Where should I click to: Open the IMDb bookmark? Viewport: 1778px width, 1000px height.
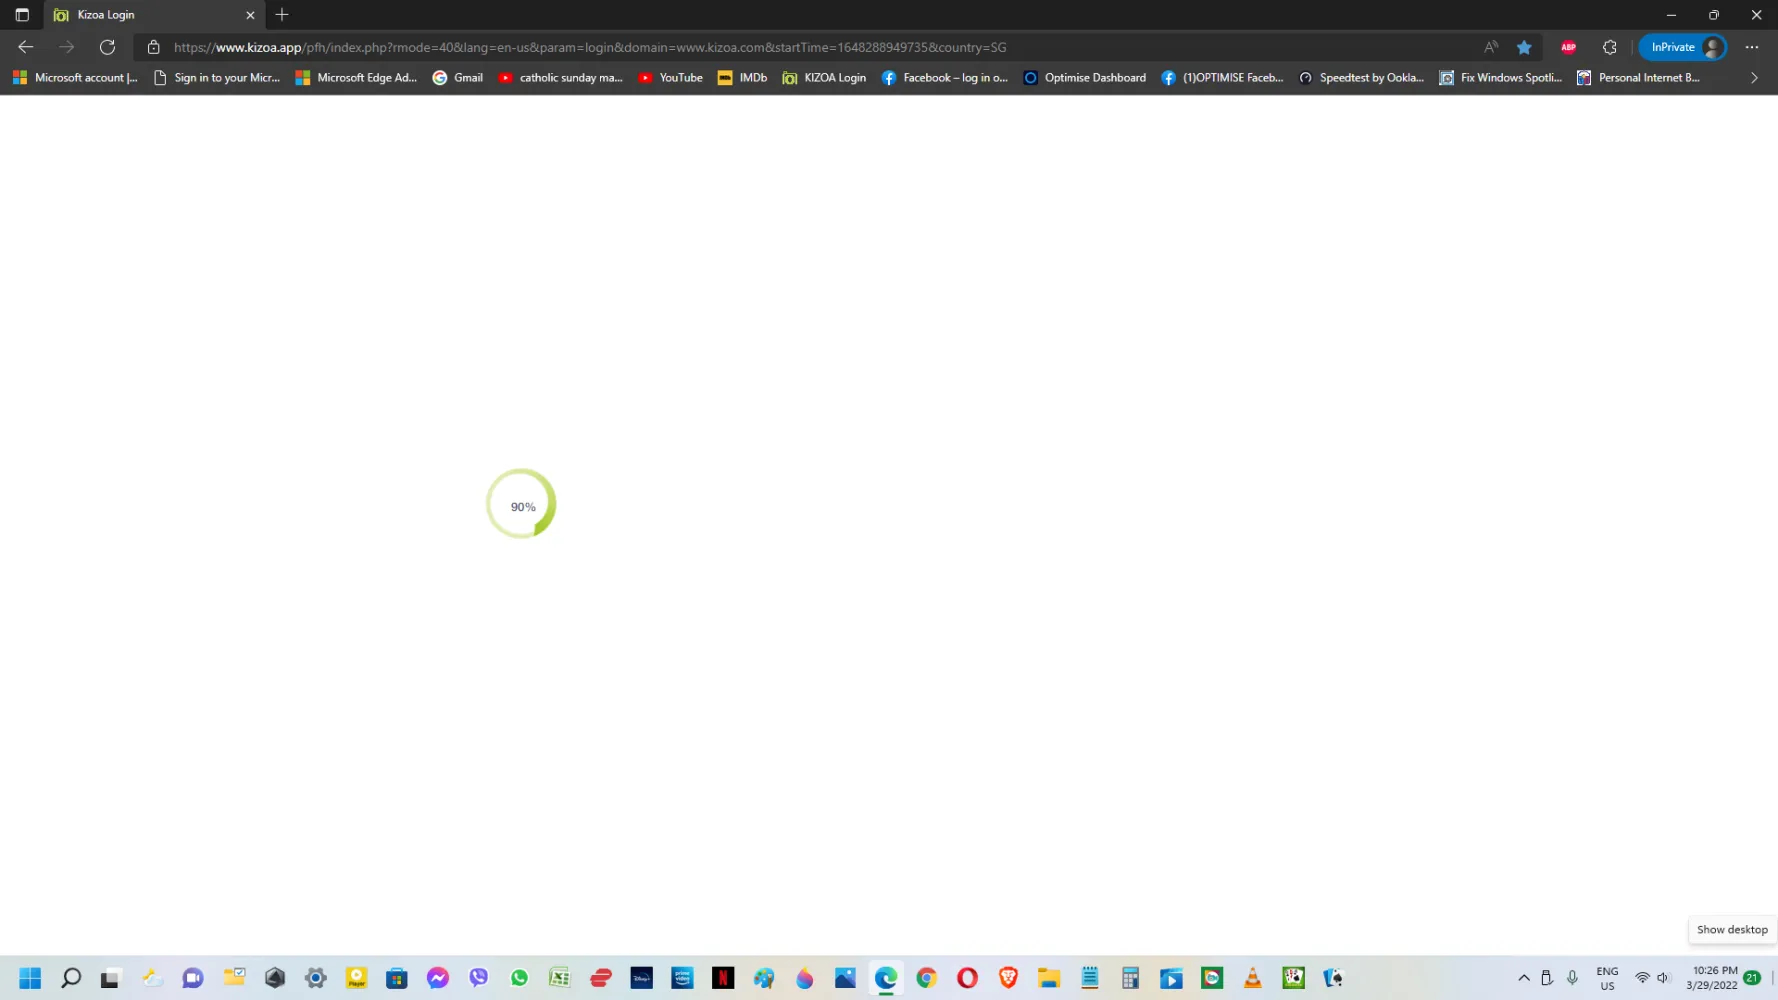click(x=742, y=78)
